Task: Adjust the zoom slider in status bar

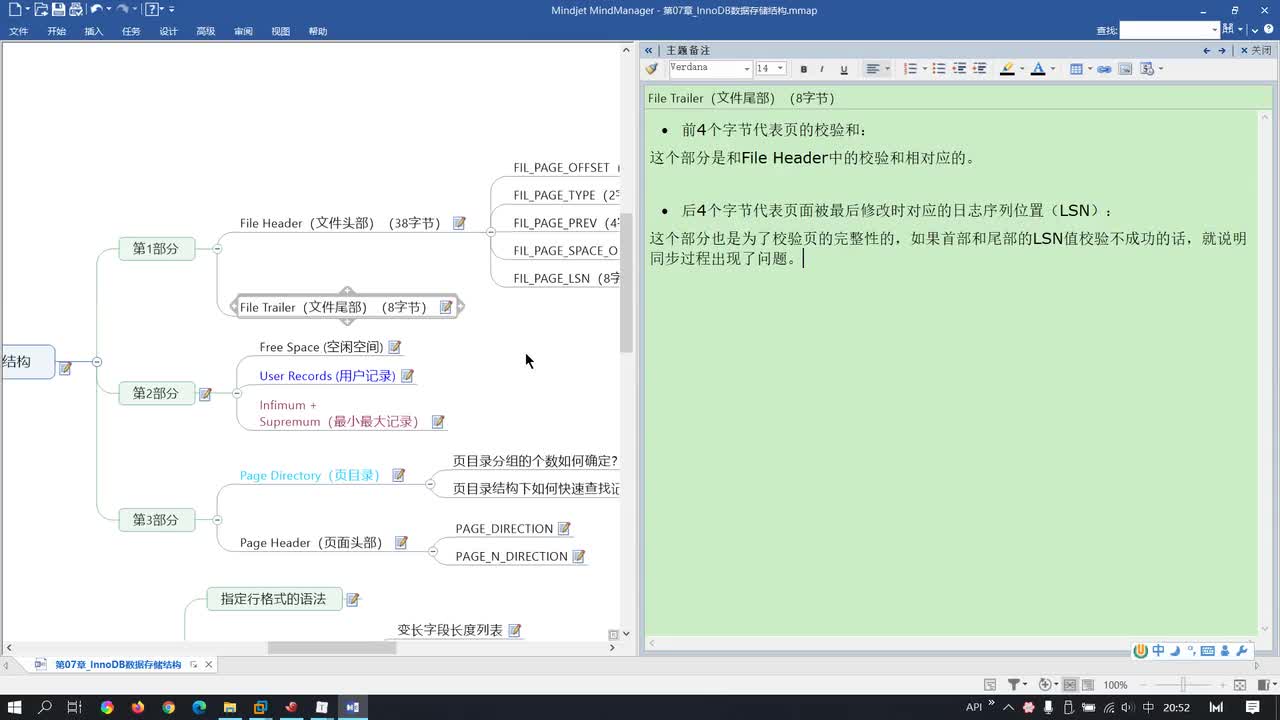Action: pyautogui.click(x=1184, y=685)
